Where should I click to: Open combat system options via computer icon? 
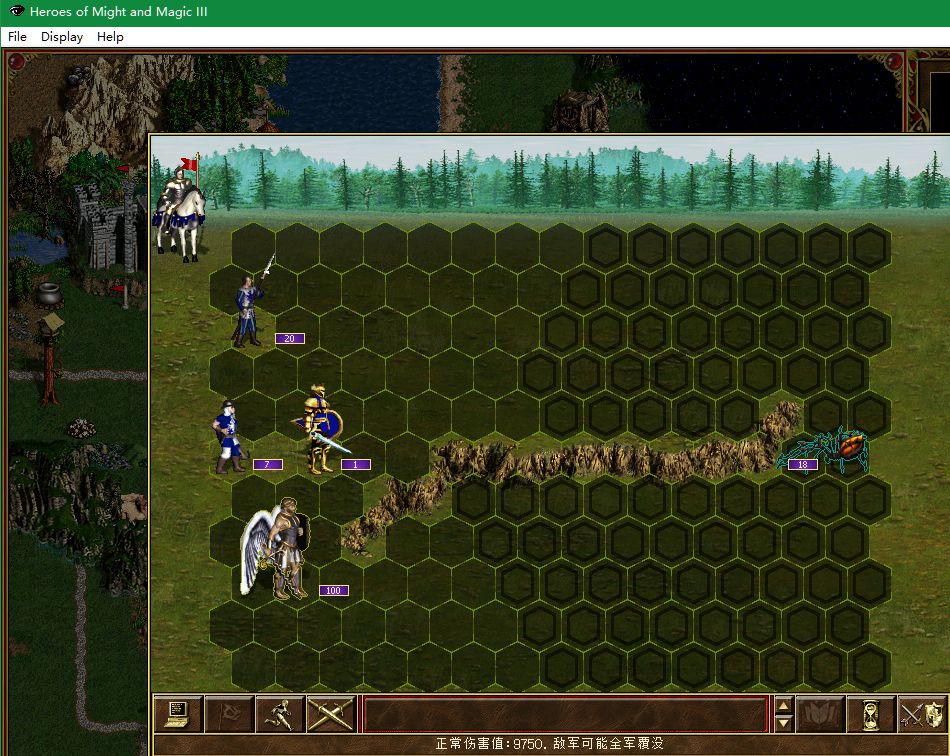tap(178, 715)
